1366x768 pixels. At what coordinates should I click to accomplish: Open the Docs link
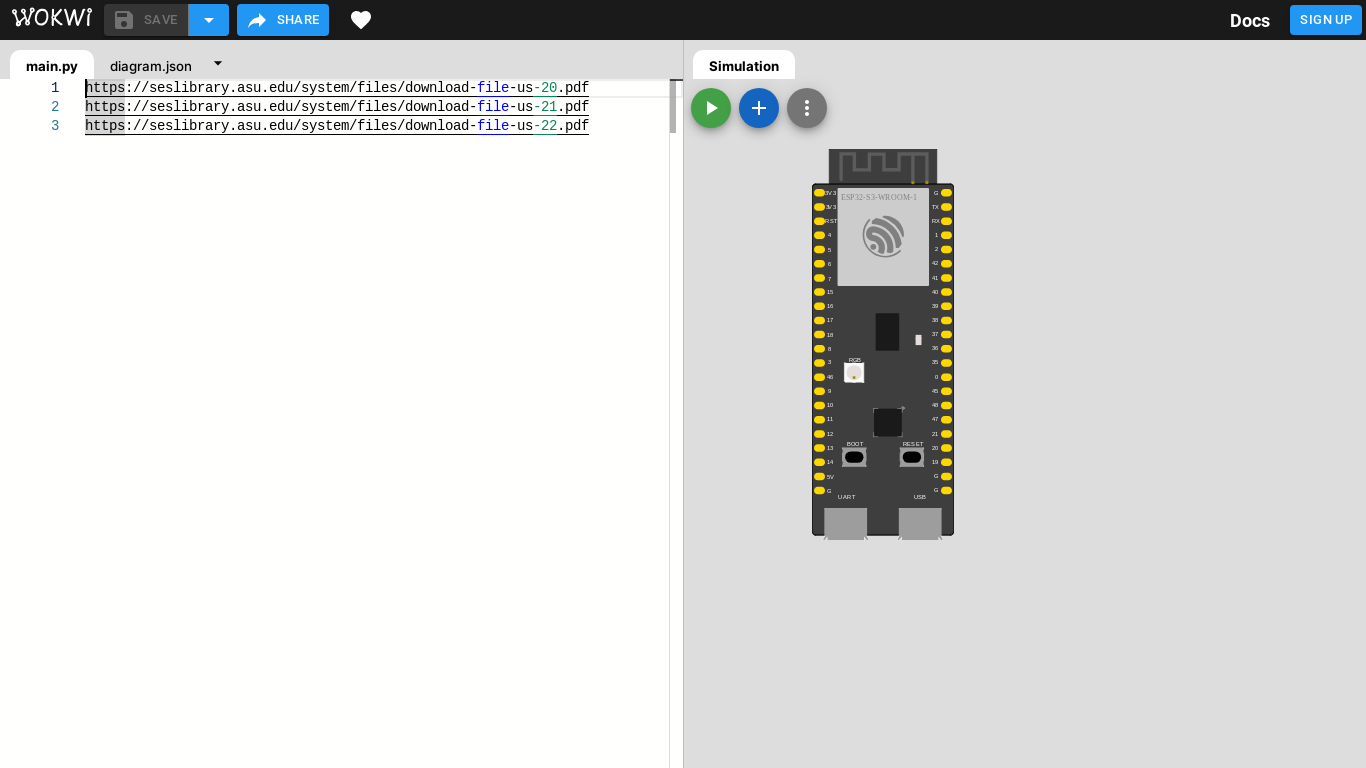pyautogui.click(x=1250, y=20)
